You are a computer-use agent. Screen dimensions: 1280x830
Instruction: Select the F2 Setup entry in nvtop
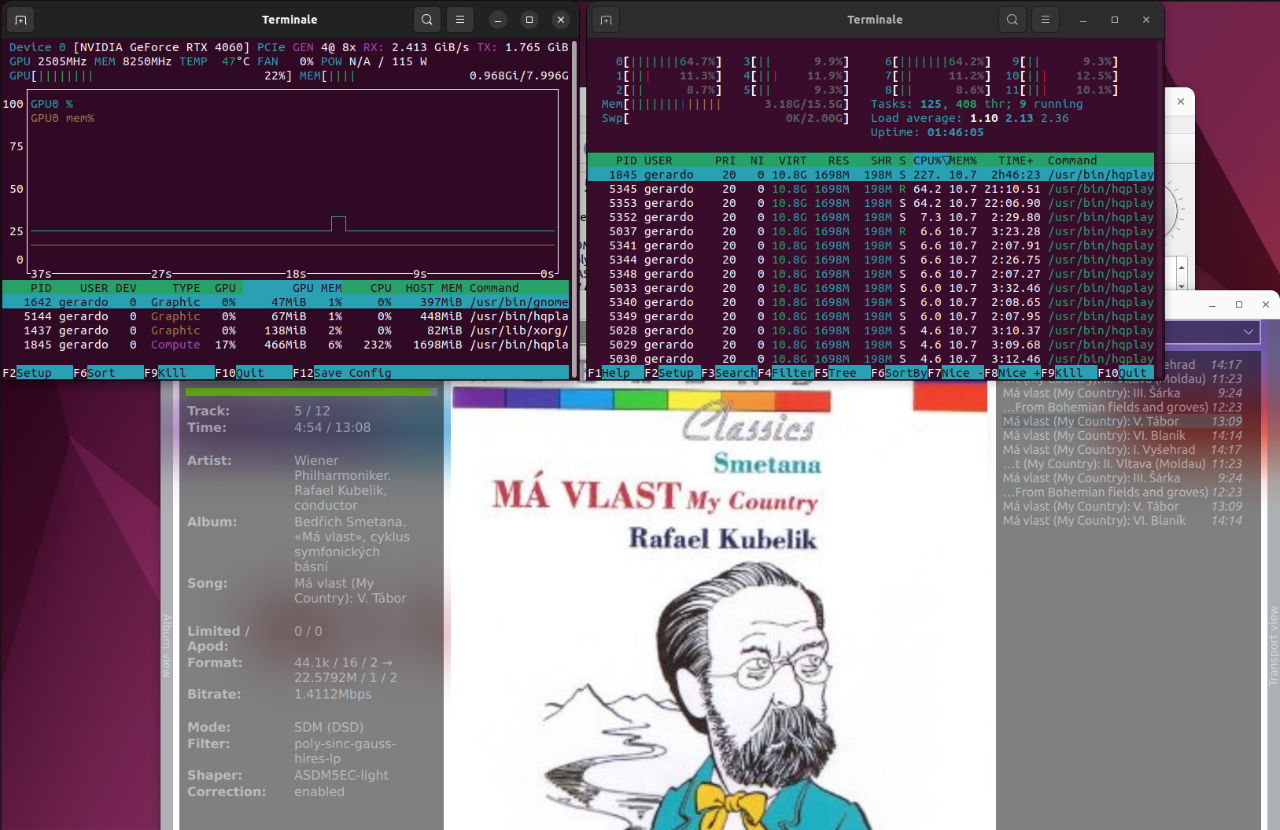[x=37, y=373]
